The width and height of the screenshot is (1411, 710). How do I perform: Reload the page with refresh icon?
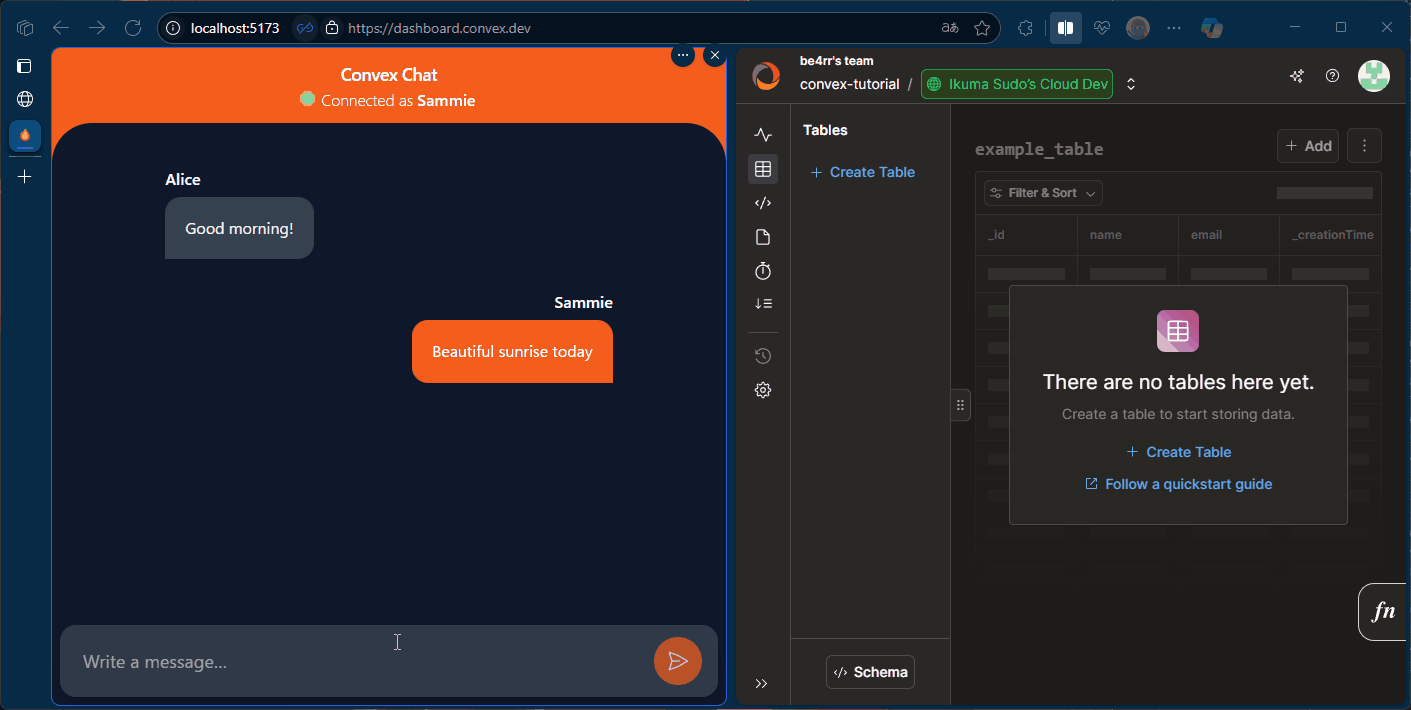133,28
